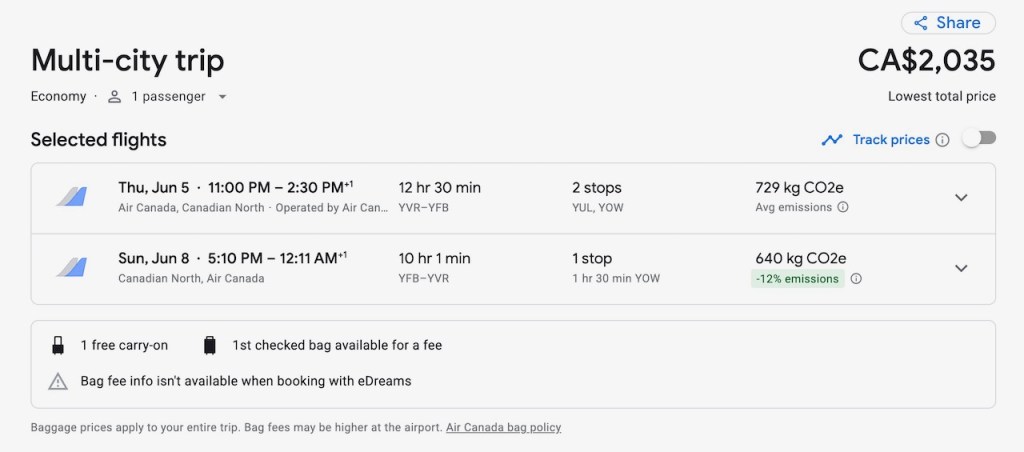Click the -12% emissions green badge
Image resolution: width=1024 pixels, height=452 pixels.
pyautogui.click(x=797, y=279)
